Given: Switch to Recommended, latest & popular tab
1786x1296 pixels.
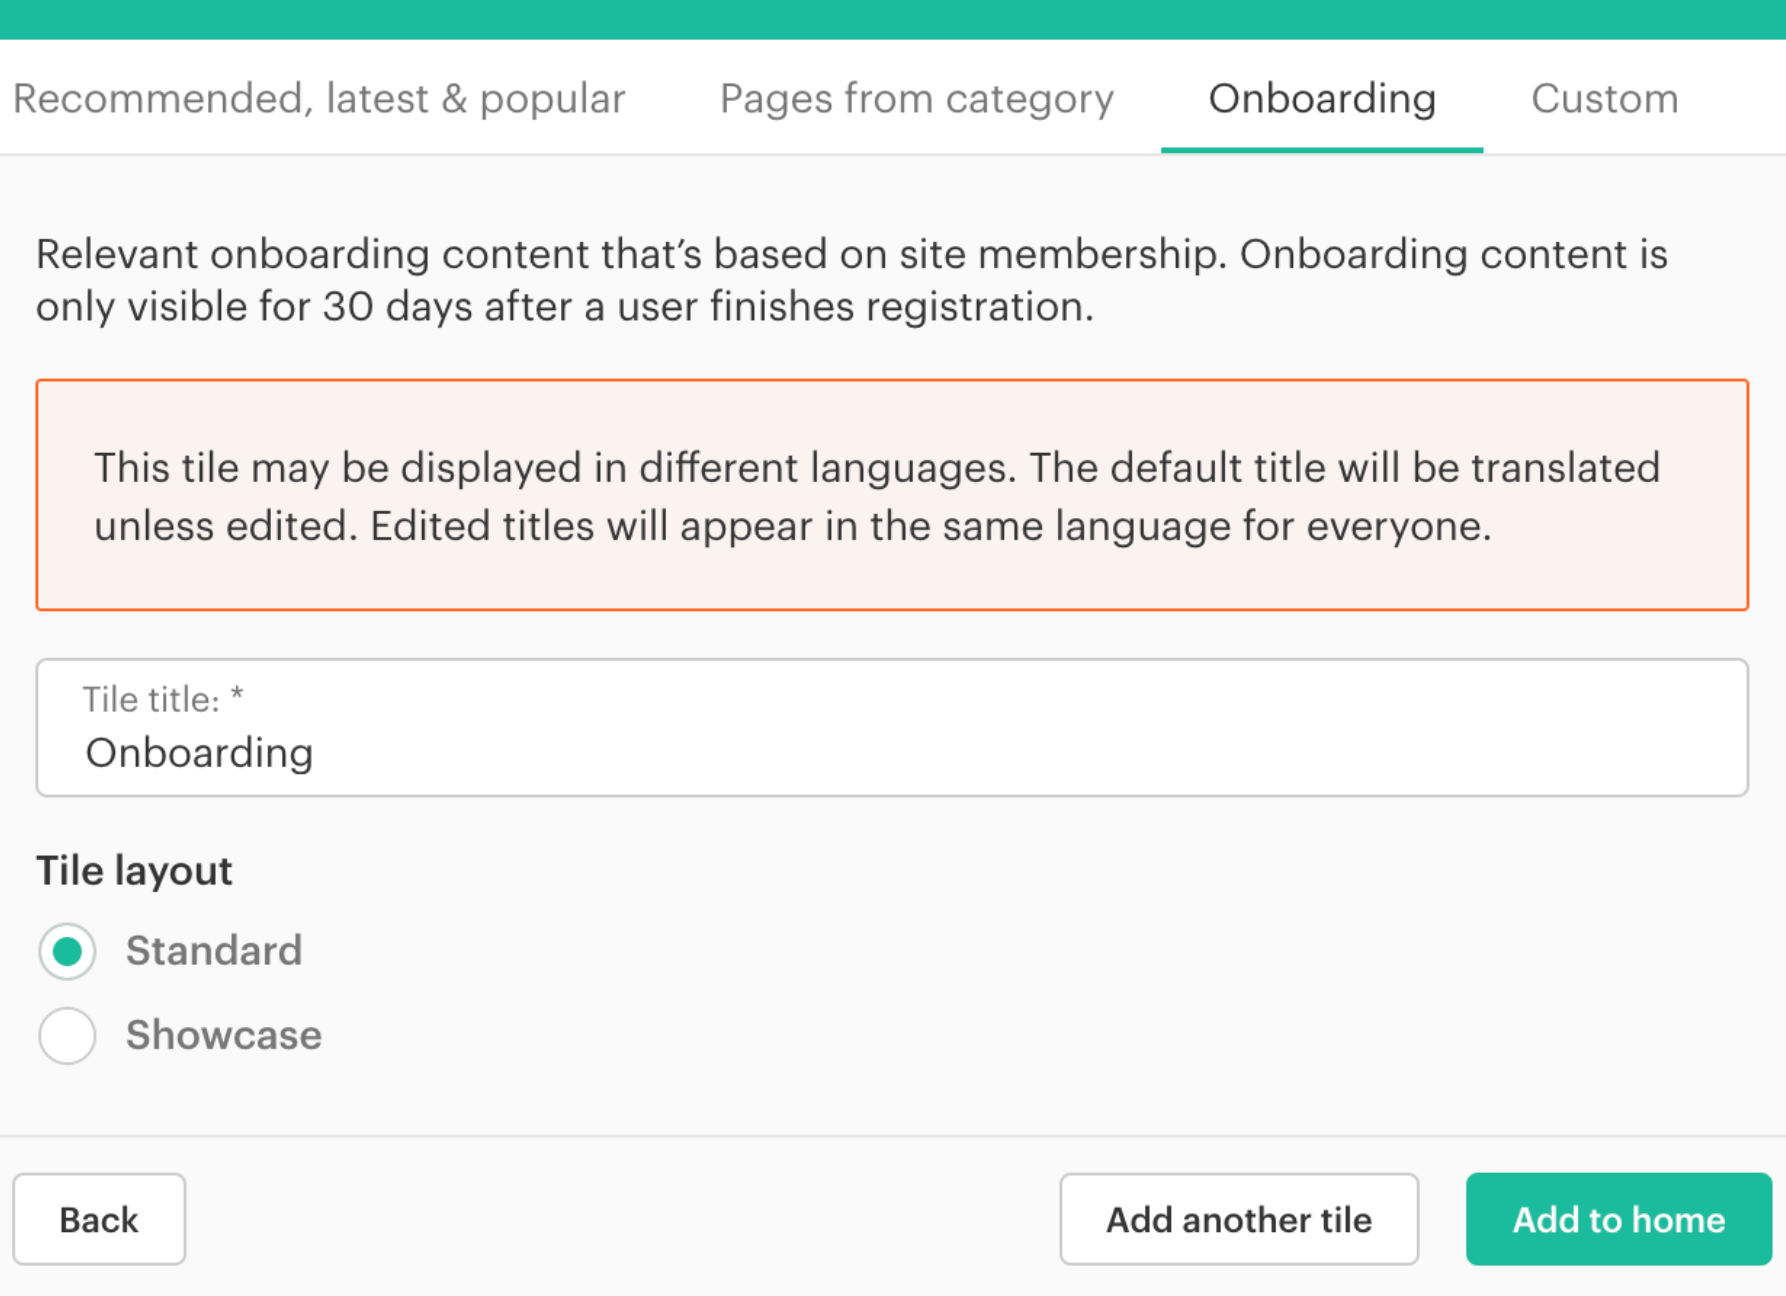Looking at the screenshot, I should click(x=319, y=99).
